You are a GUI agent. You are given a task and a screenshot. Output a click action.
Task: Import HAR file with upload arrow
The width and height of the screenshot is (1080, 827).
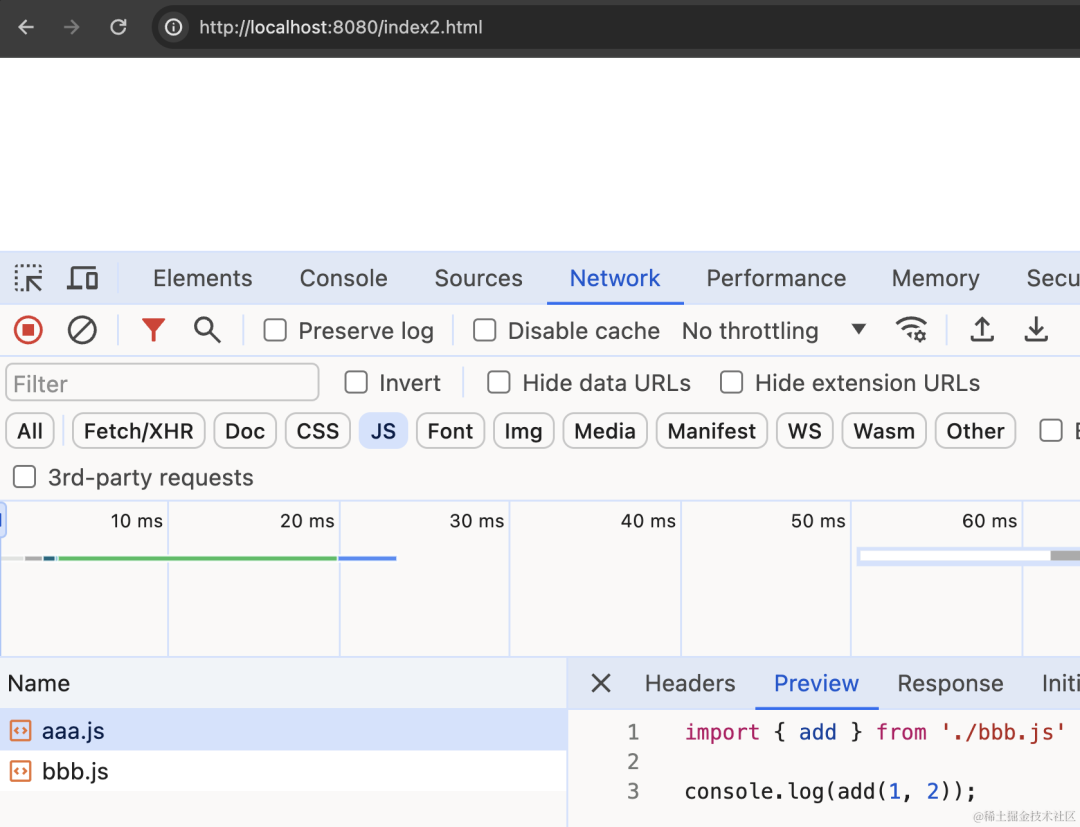click(982, 330)
